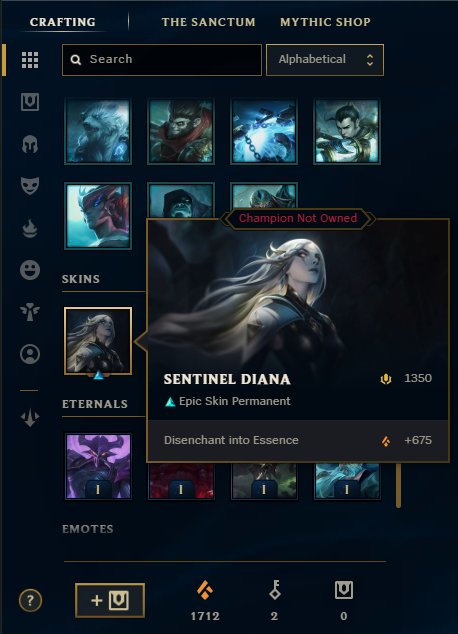This screenshot has width=458, height=634.
Task: Select the Sentinel Diana skin thumbnail
Action: click(x=98, y=341)
